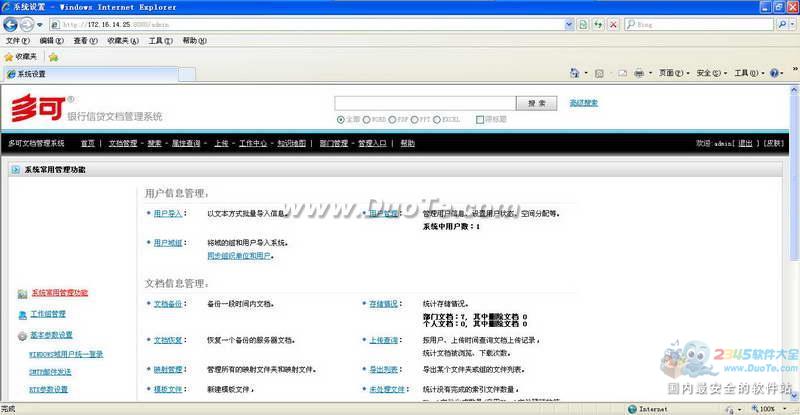Click the arrow icon beside 系统常用管理功能 header
This screenshot has width=800, height=415.
(16, 169)
